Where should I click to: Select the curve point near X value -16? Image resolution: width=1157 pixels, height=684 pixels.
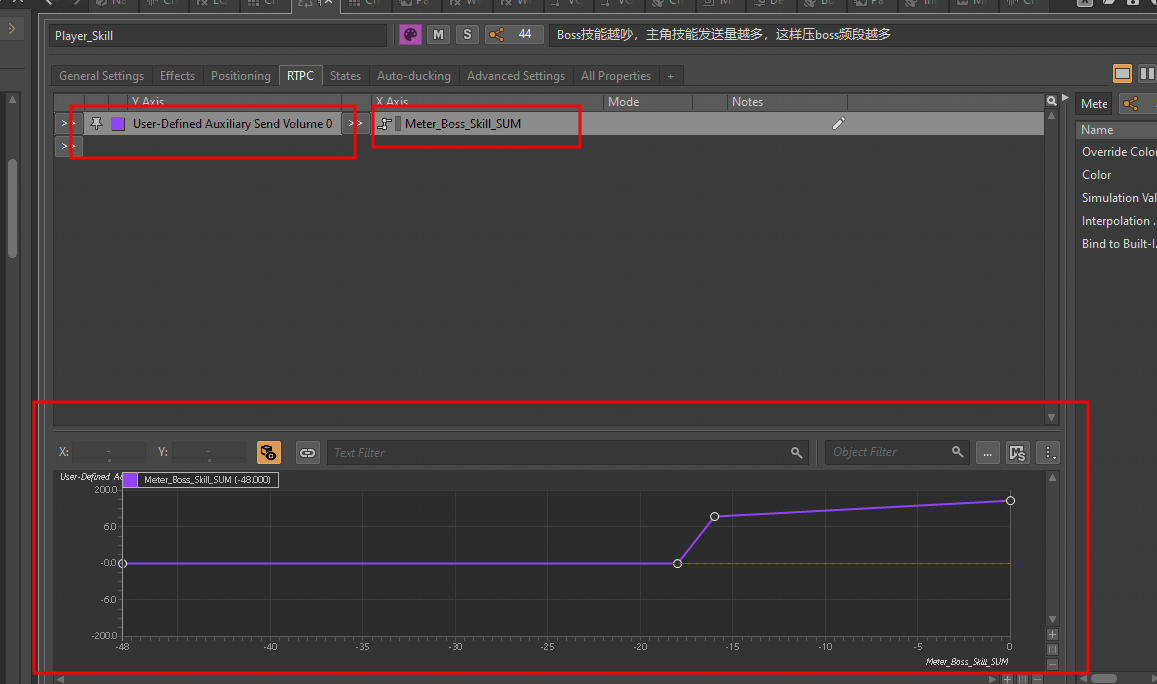tap(714, 517)
